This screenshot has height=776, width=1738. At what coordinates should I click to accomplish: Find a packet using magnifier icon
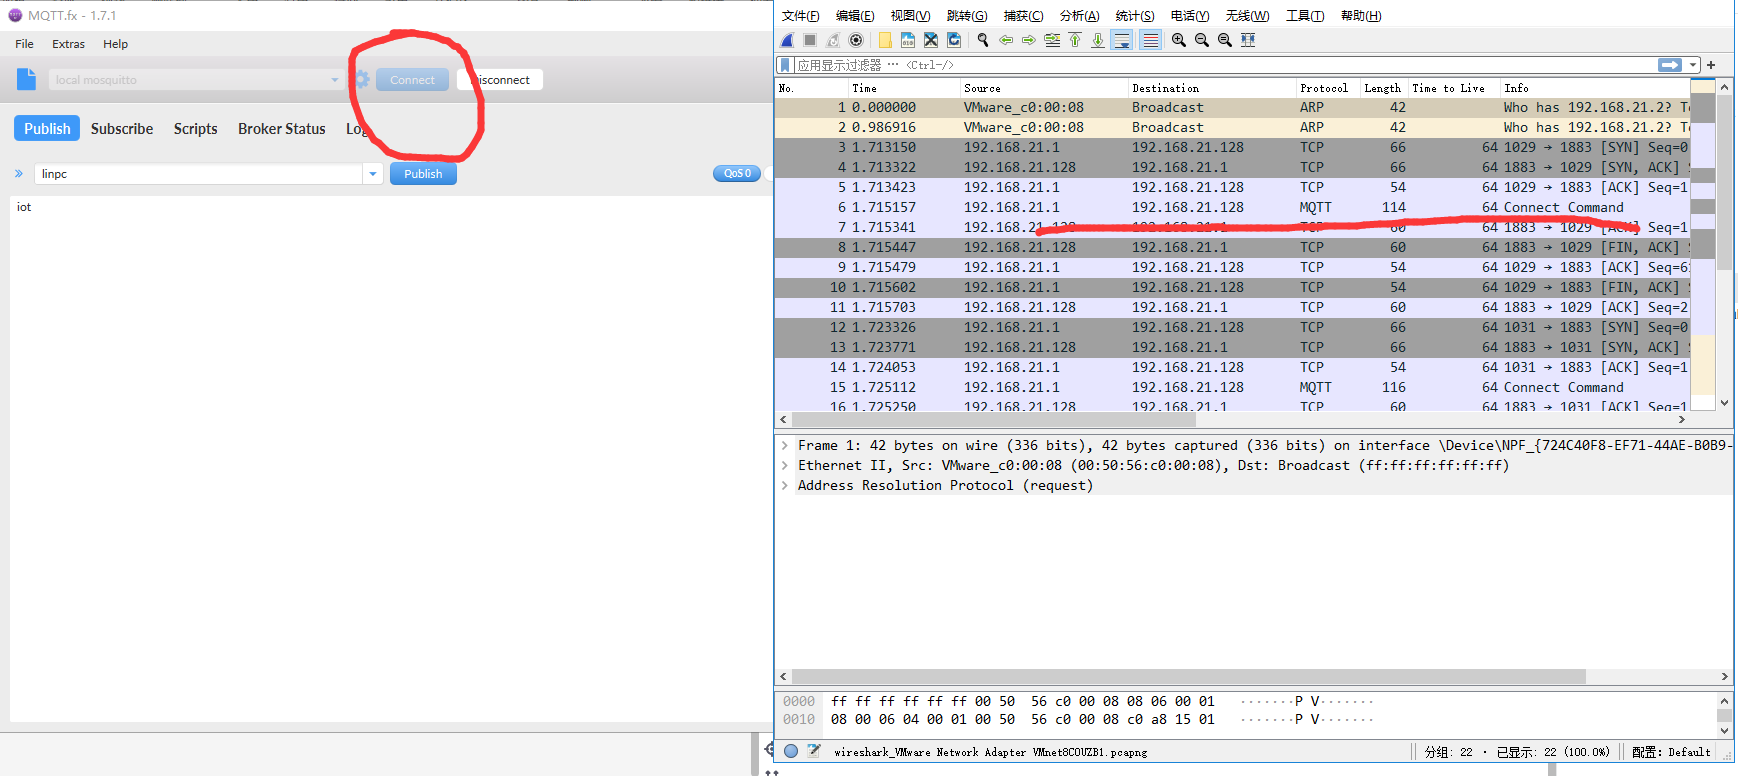(x=983, y=40)
